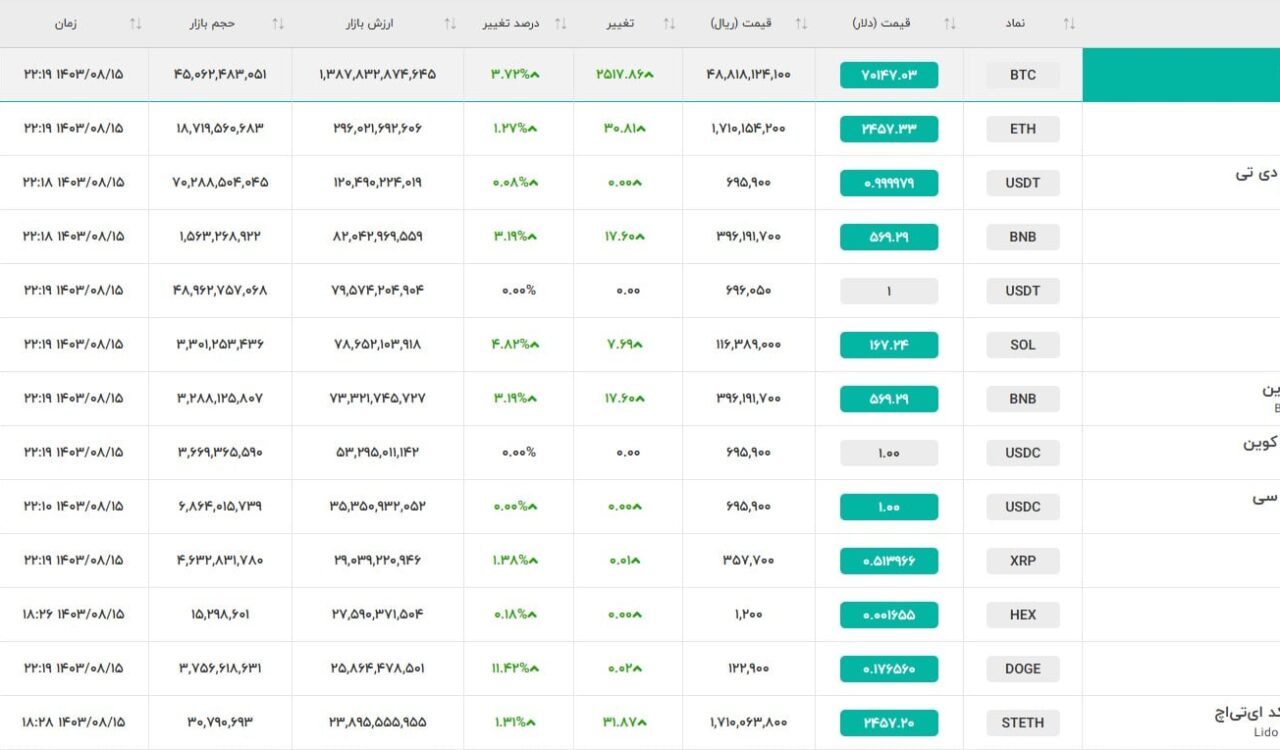Sort by the تغییر column arrows
This screenshot has width=1280, height=750.
tap(669, 23)
